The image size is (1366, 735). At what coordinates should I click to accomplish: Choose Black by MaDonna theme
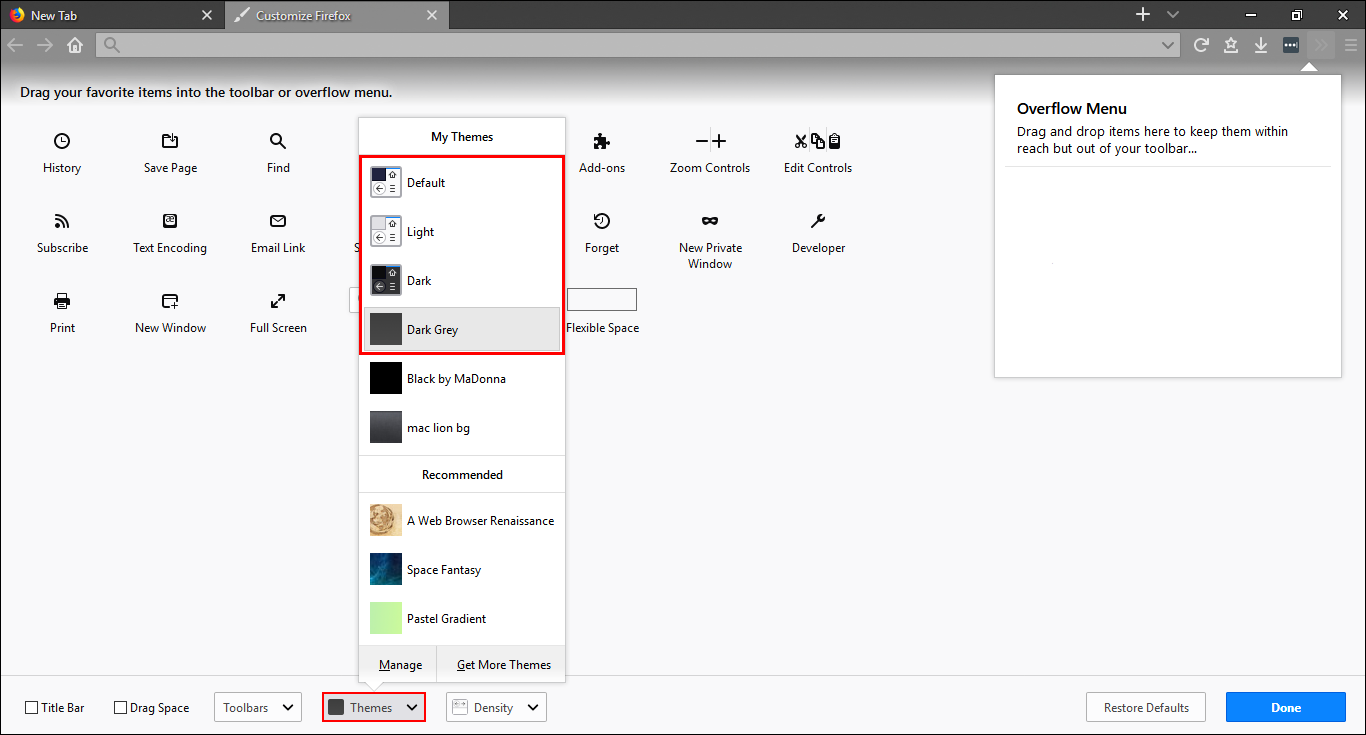(x=462, y=379)
